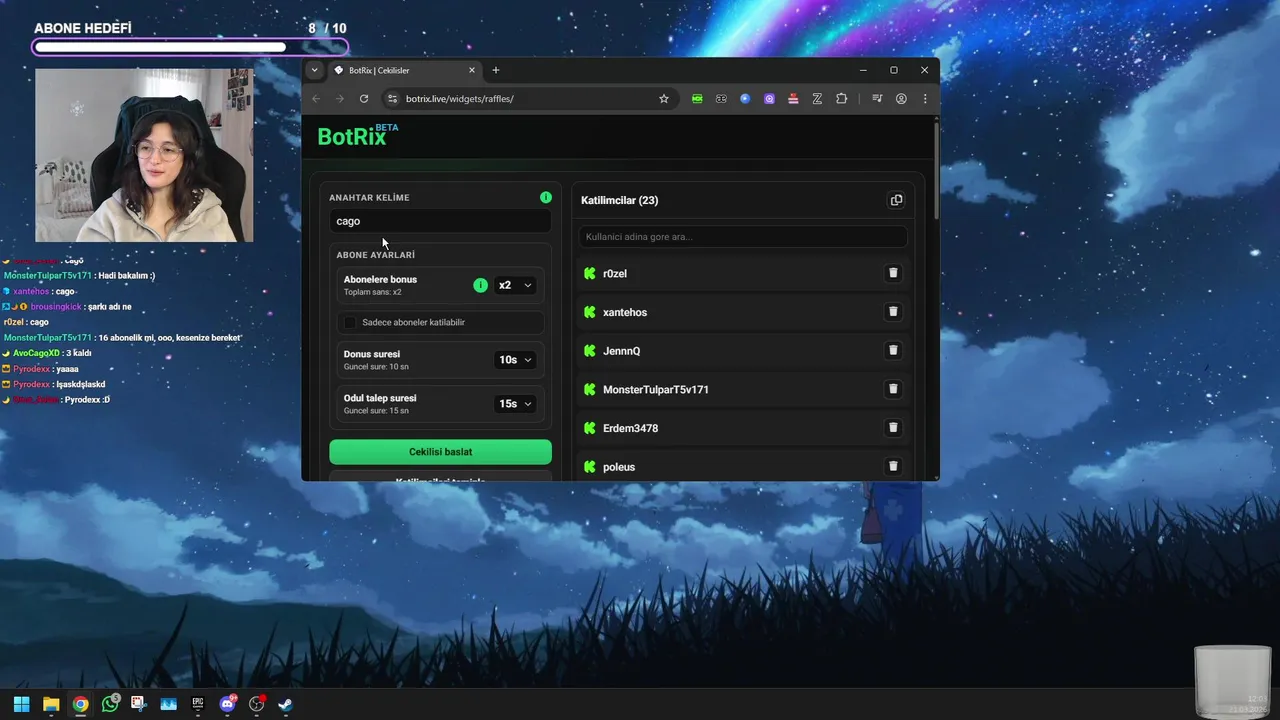This screenshot has height=720, width=1280.
Task: Launch Epic Games from the taskbar
Action: (198, 704)
